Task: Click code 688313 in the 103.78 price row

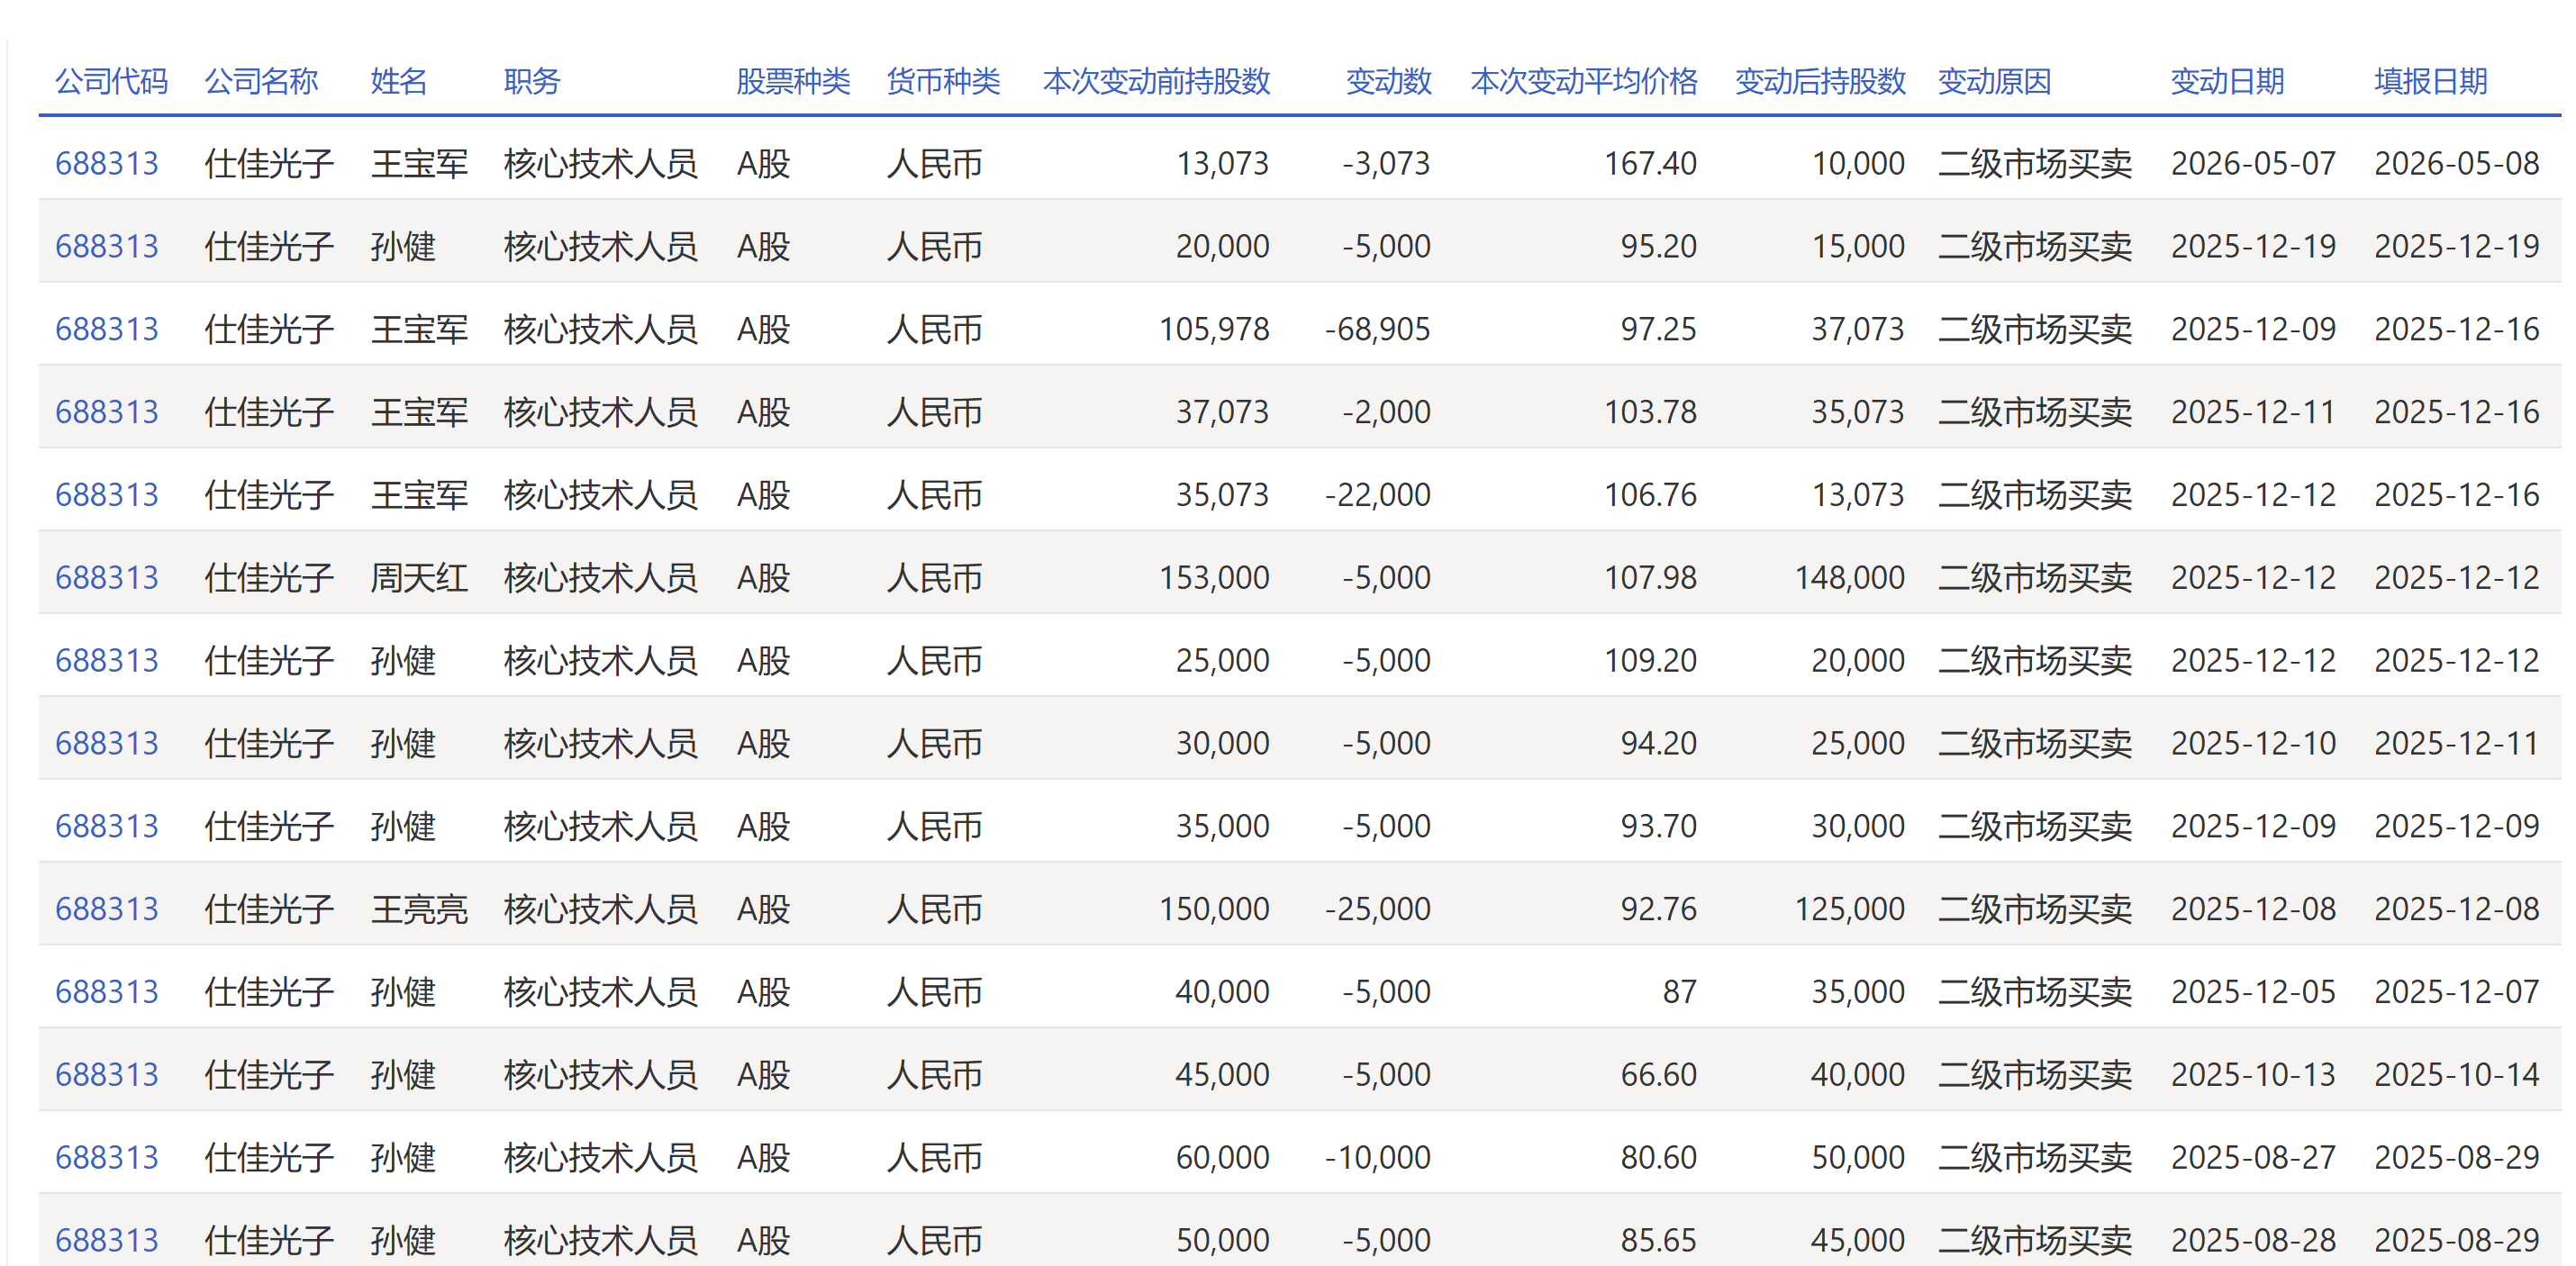Action: coord(107,412)
